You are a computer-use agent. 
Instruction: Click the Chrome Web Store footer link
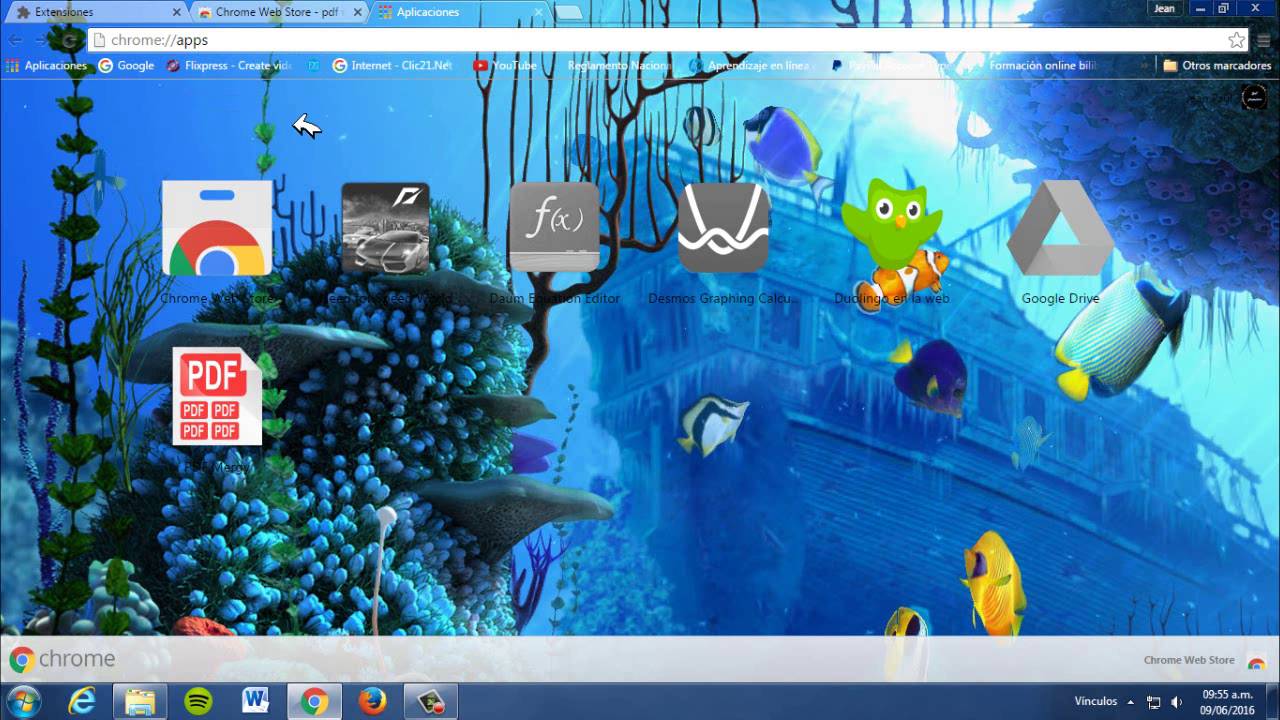[1204, 660]
